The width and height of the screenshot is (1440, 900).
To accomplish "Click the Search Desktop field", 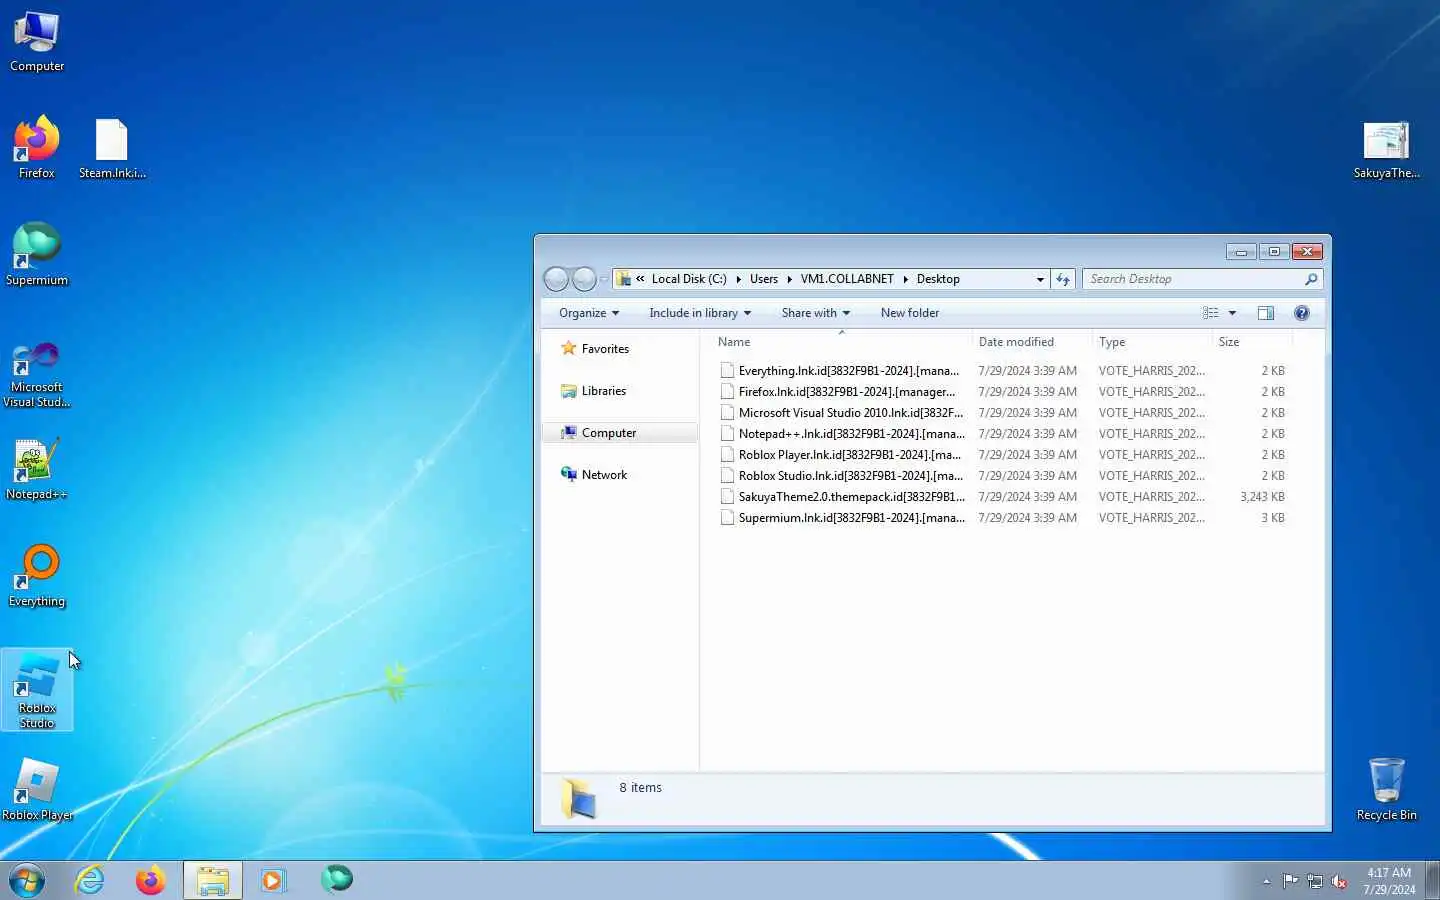I will pyautogui.click(x=1202, y=279).
